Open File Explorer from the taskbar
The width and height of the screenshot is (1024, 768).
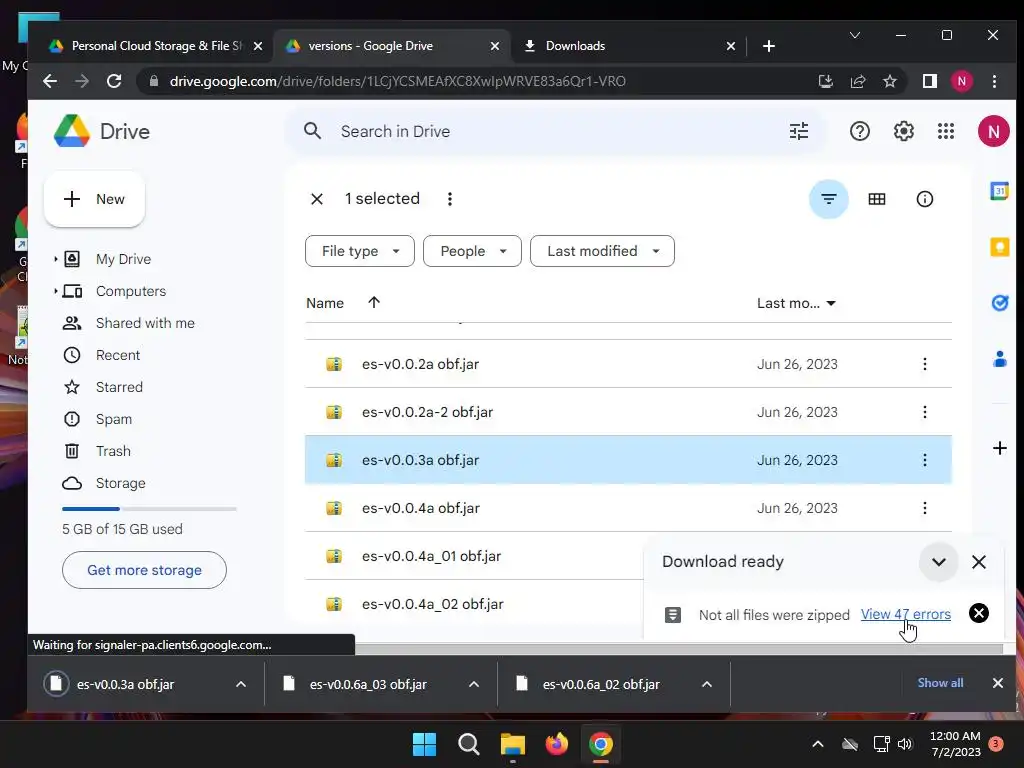(x=513, y=744)
